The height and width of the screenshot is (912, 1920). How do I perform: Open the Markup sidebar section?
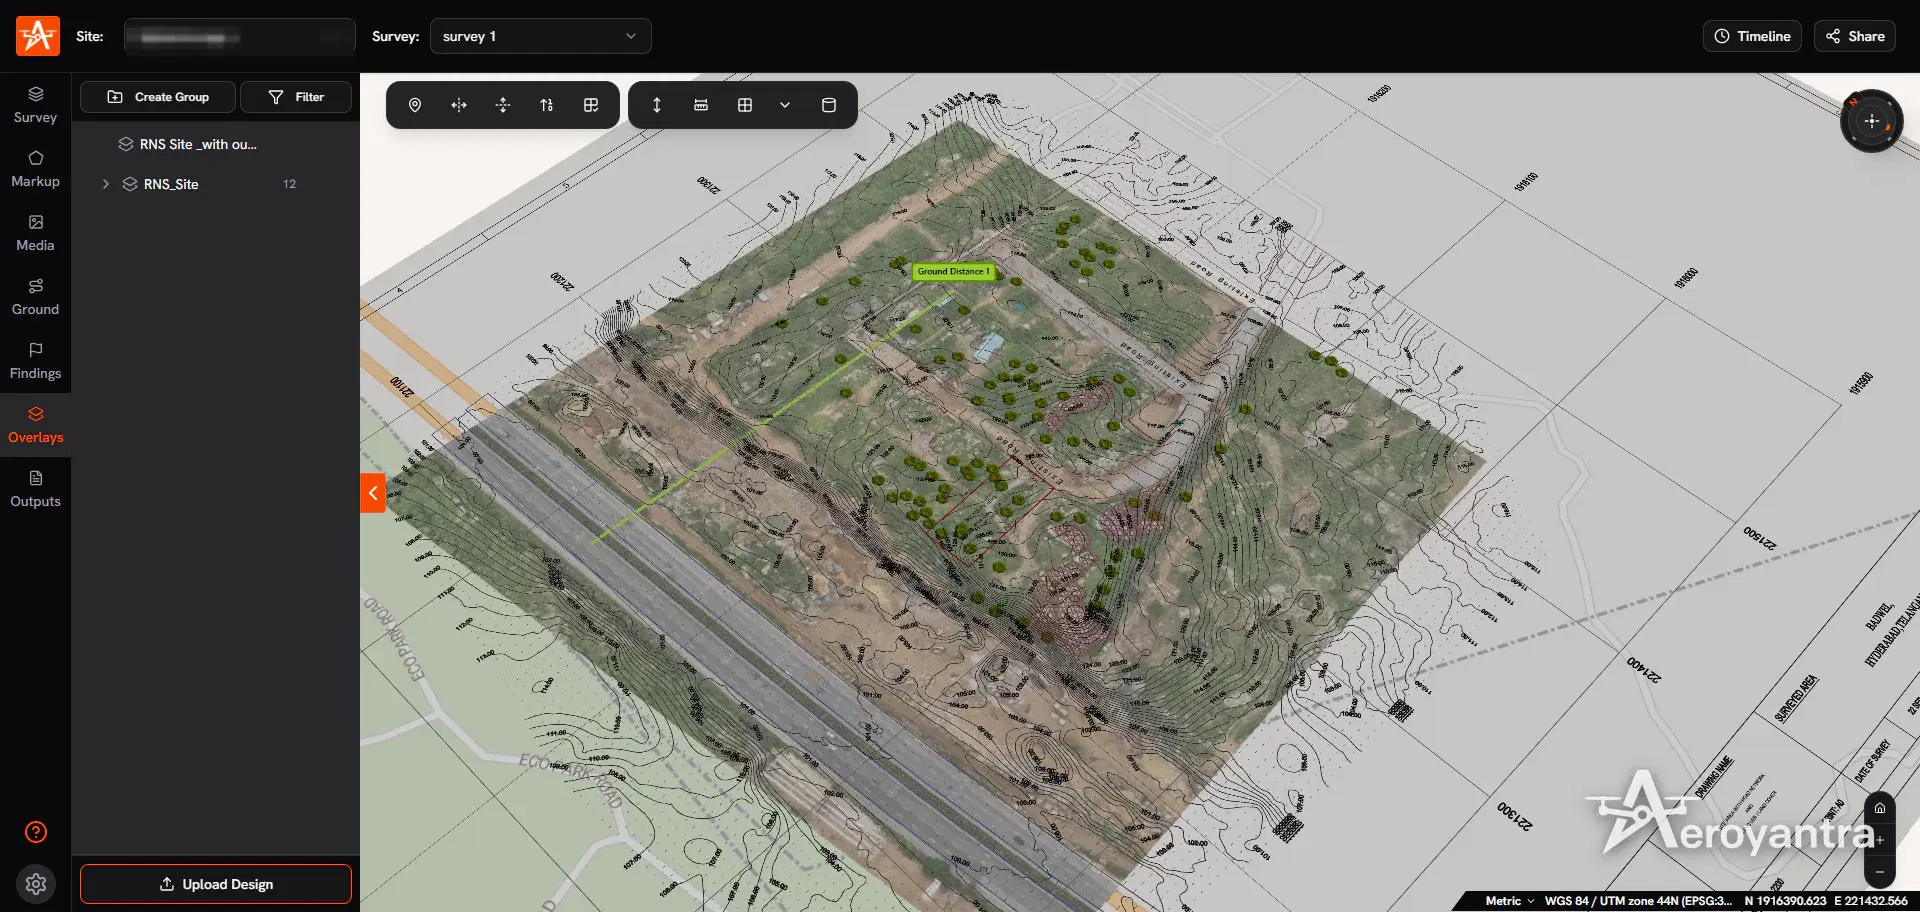coord(35,169)
